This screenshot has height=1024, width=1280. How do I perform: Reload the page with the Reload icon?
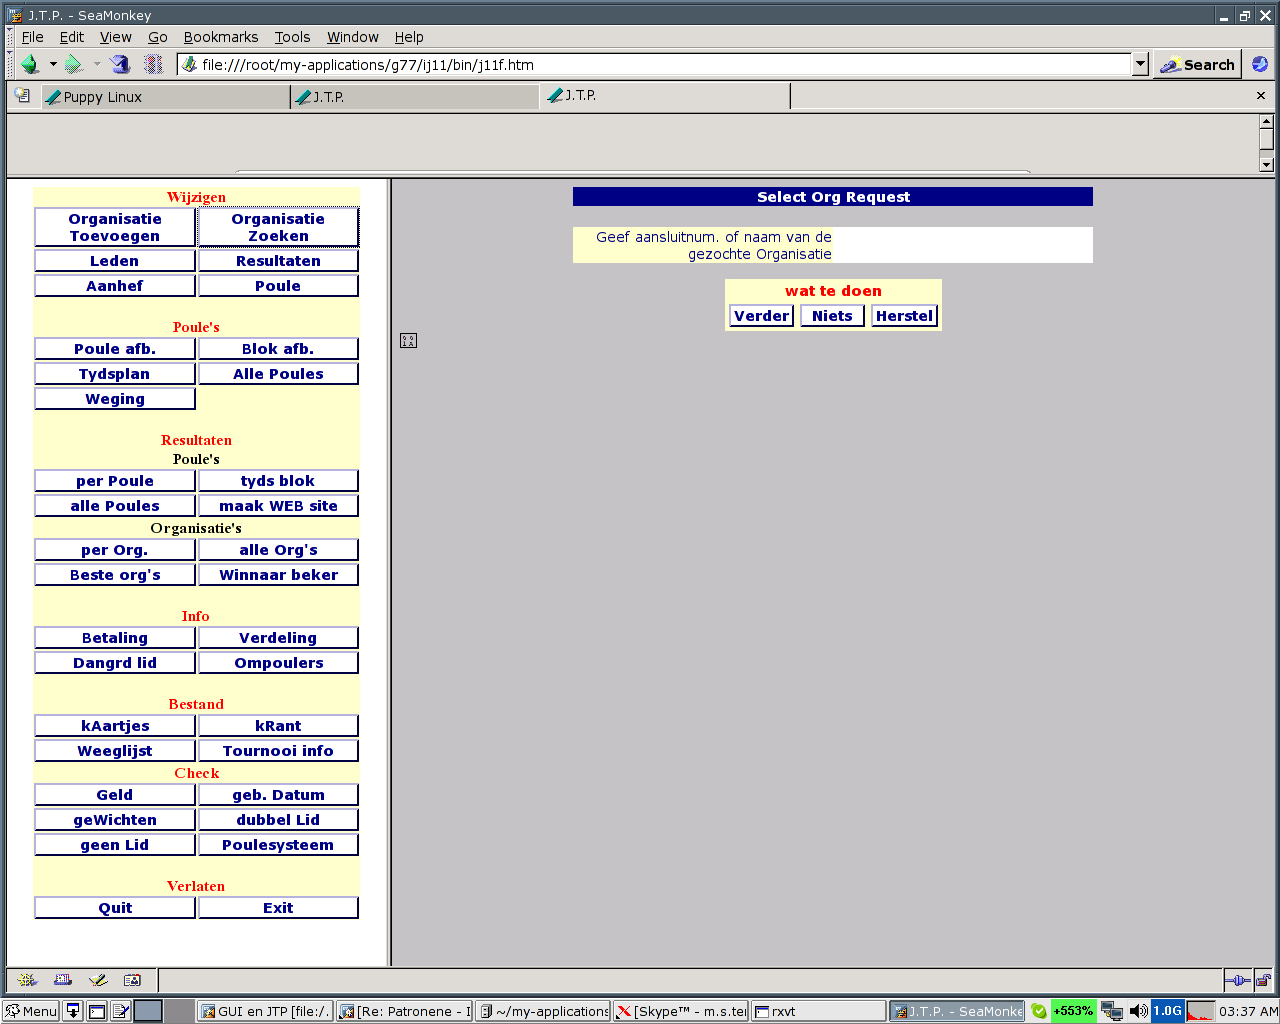coord(121,65)
